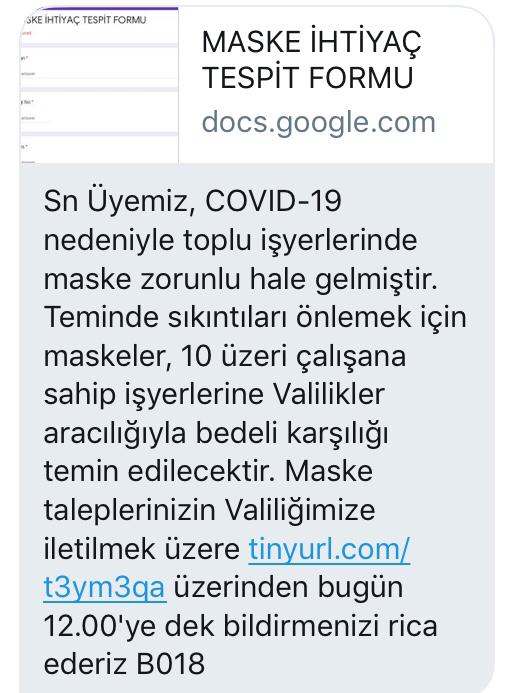Open the docs.google.com domain label
Image resolution: width=517 pixels, height=693 pixels.
[319, 122]
